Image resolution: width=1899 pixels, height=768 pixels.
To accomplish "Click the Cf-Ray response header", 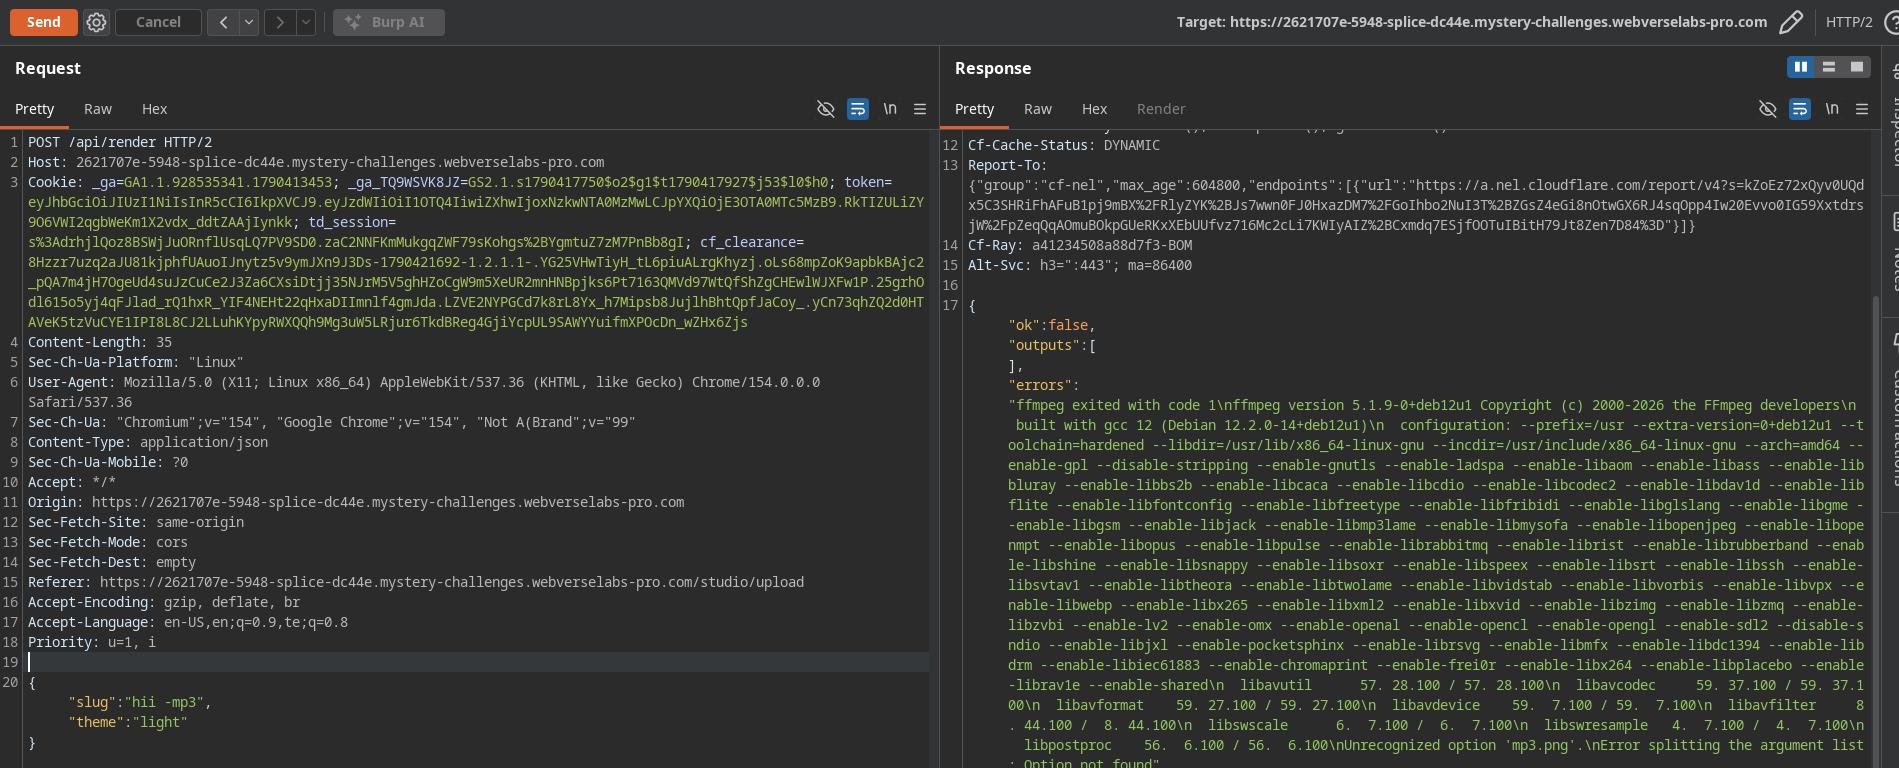I will point(1080,245).
